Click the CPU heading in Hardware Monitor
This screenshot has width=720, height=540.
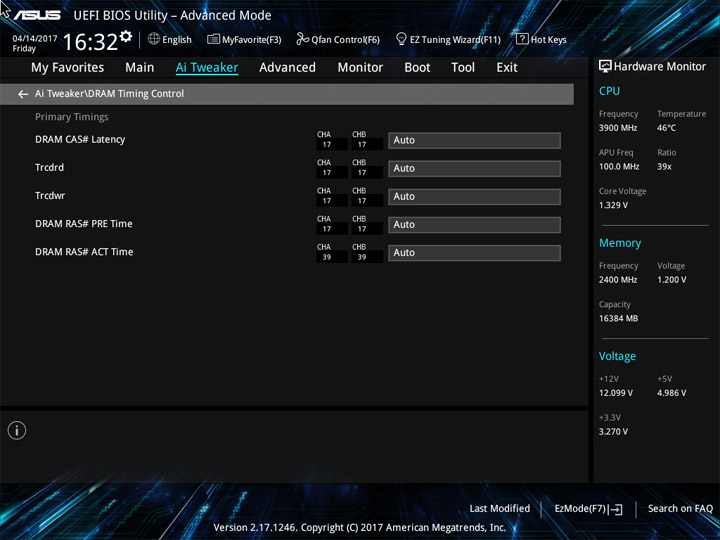609,91
